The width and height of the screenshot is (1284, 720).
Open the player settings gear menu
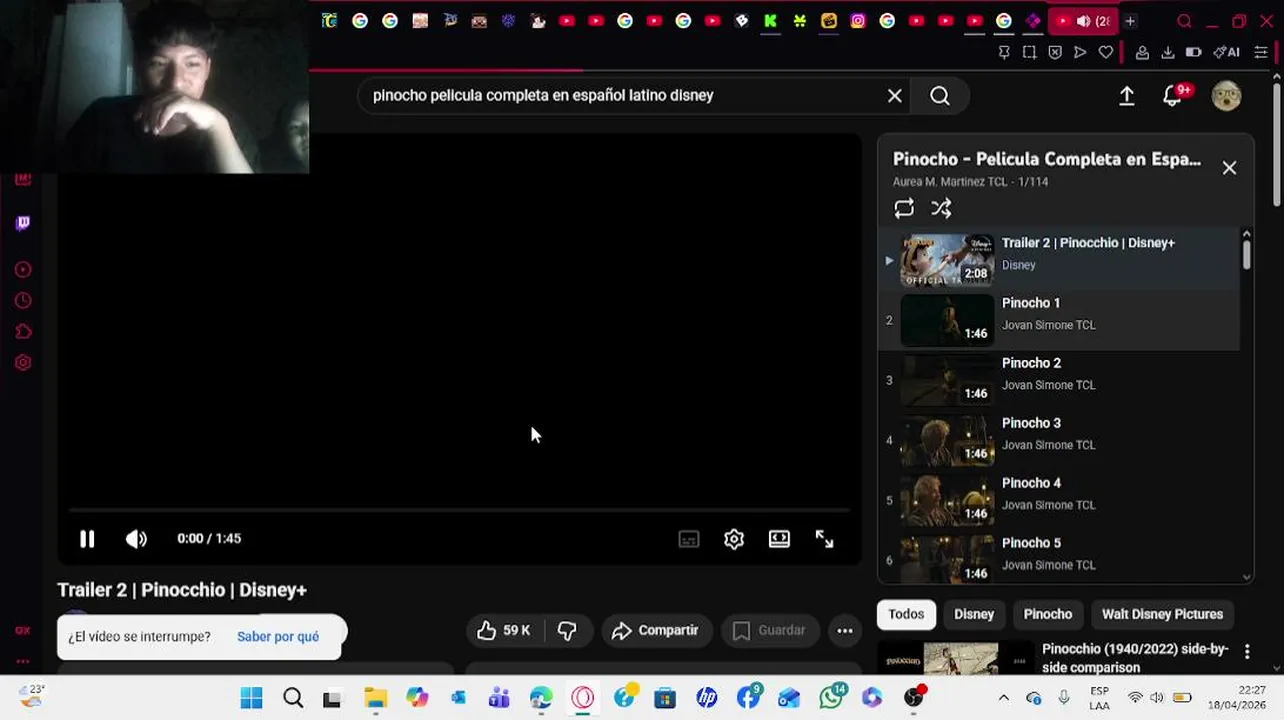pyautogui.click(x=734, y=539)
